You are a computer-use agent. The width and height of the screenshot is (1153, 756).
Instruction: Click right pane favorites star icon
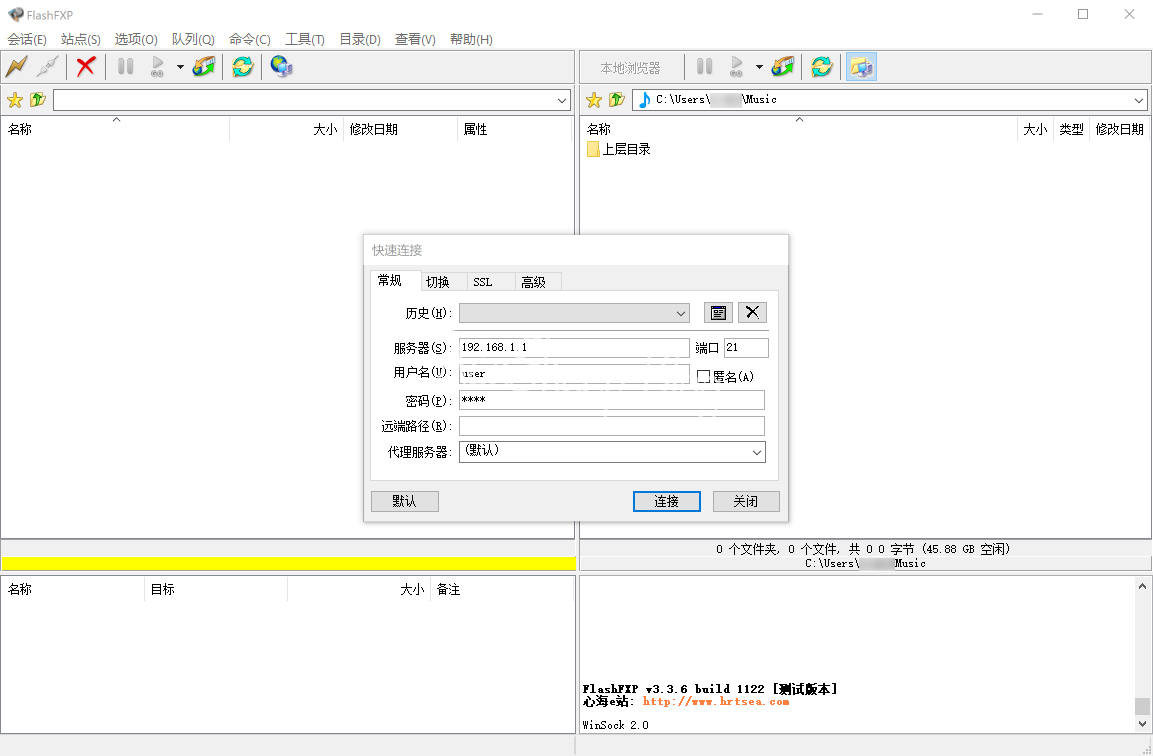(593, 99)
